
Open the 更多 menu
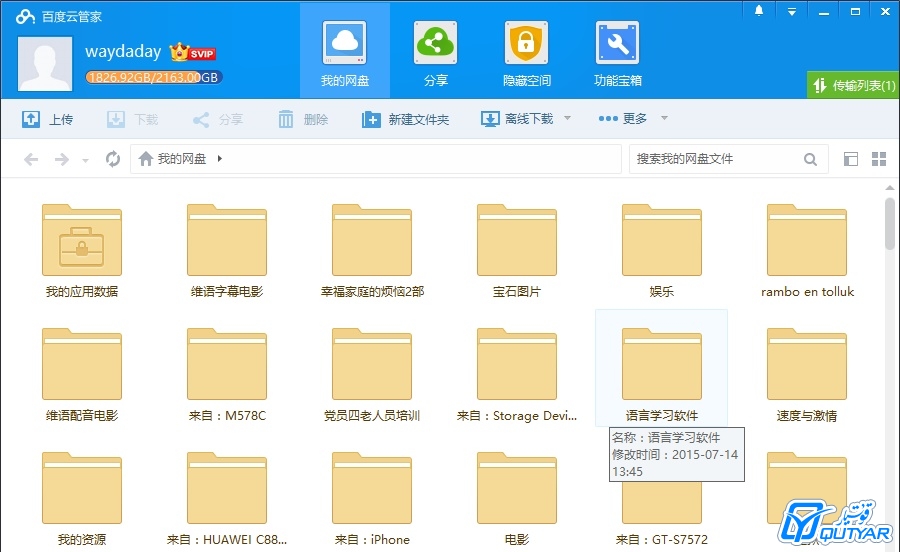[623, 118]
